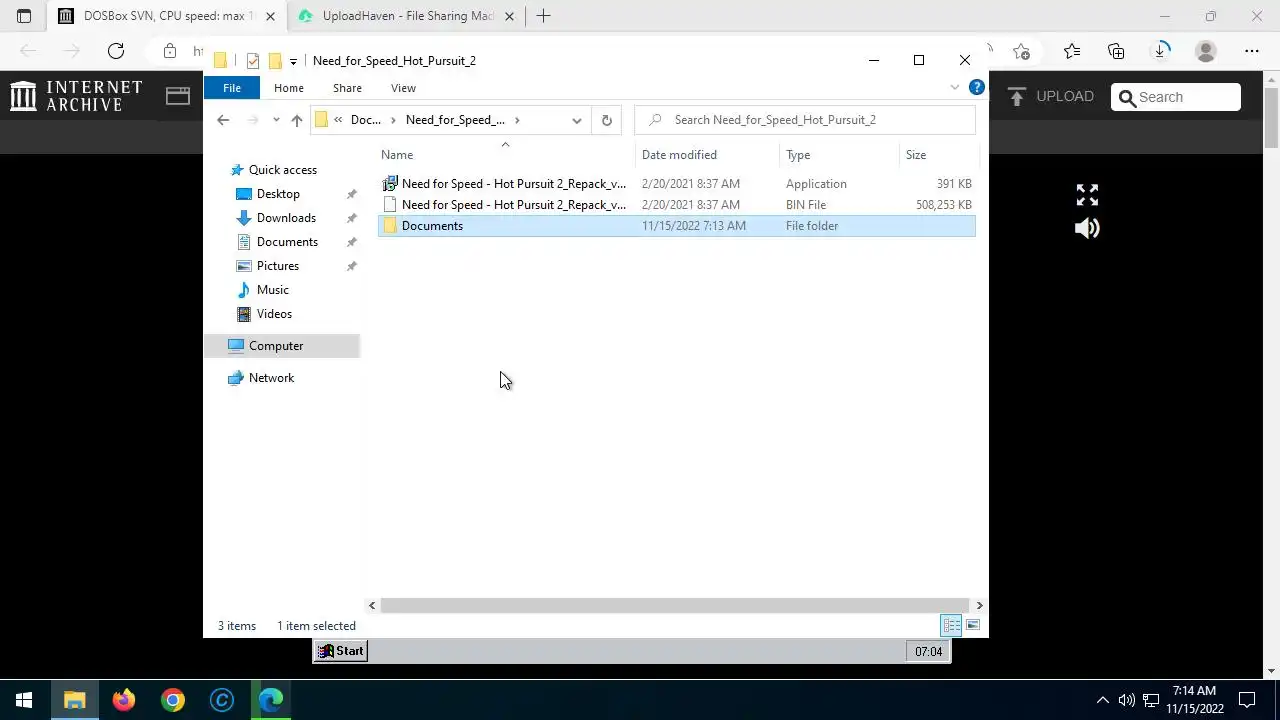1280x720 pixels.
Task: Open a new browser tab
Action: tap(543, 16)
